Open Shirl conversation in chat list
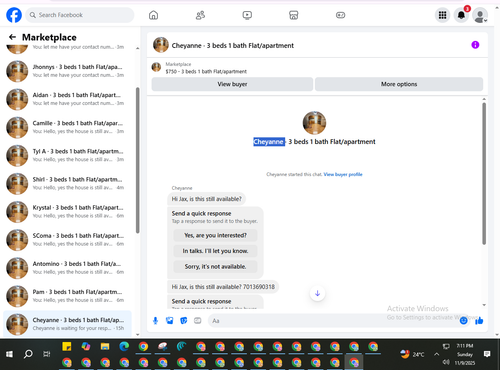Image resolution: width=500 pixels, height=370 pixels. (x=67, y=184)
